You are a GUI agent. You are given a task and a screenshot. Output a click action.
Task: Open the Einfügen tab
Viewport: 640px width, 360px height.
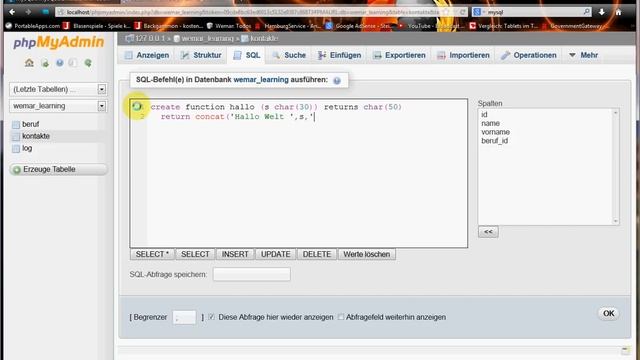[340, 55]
